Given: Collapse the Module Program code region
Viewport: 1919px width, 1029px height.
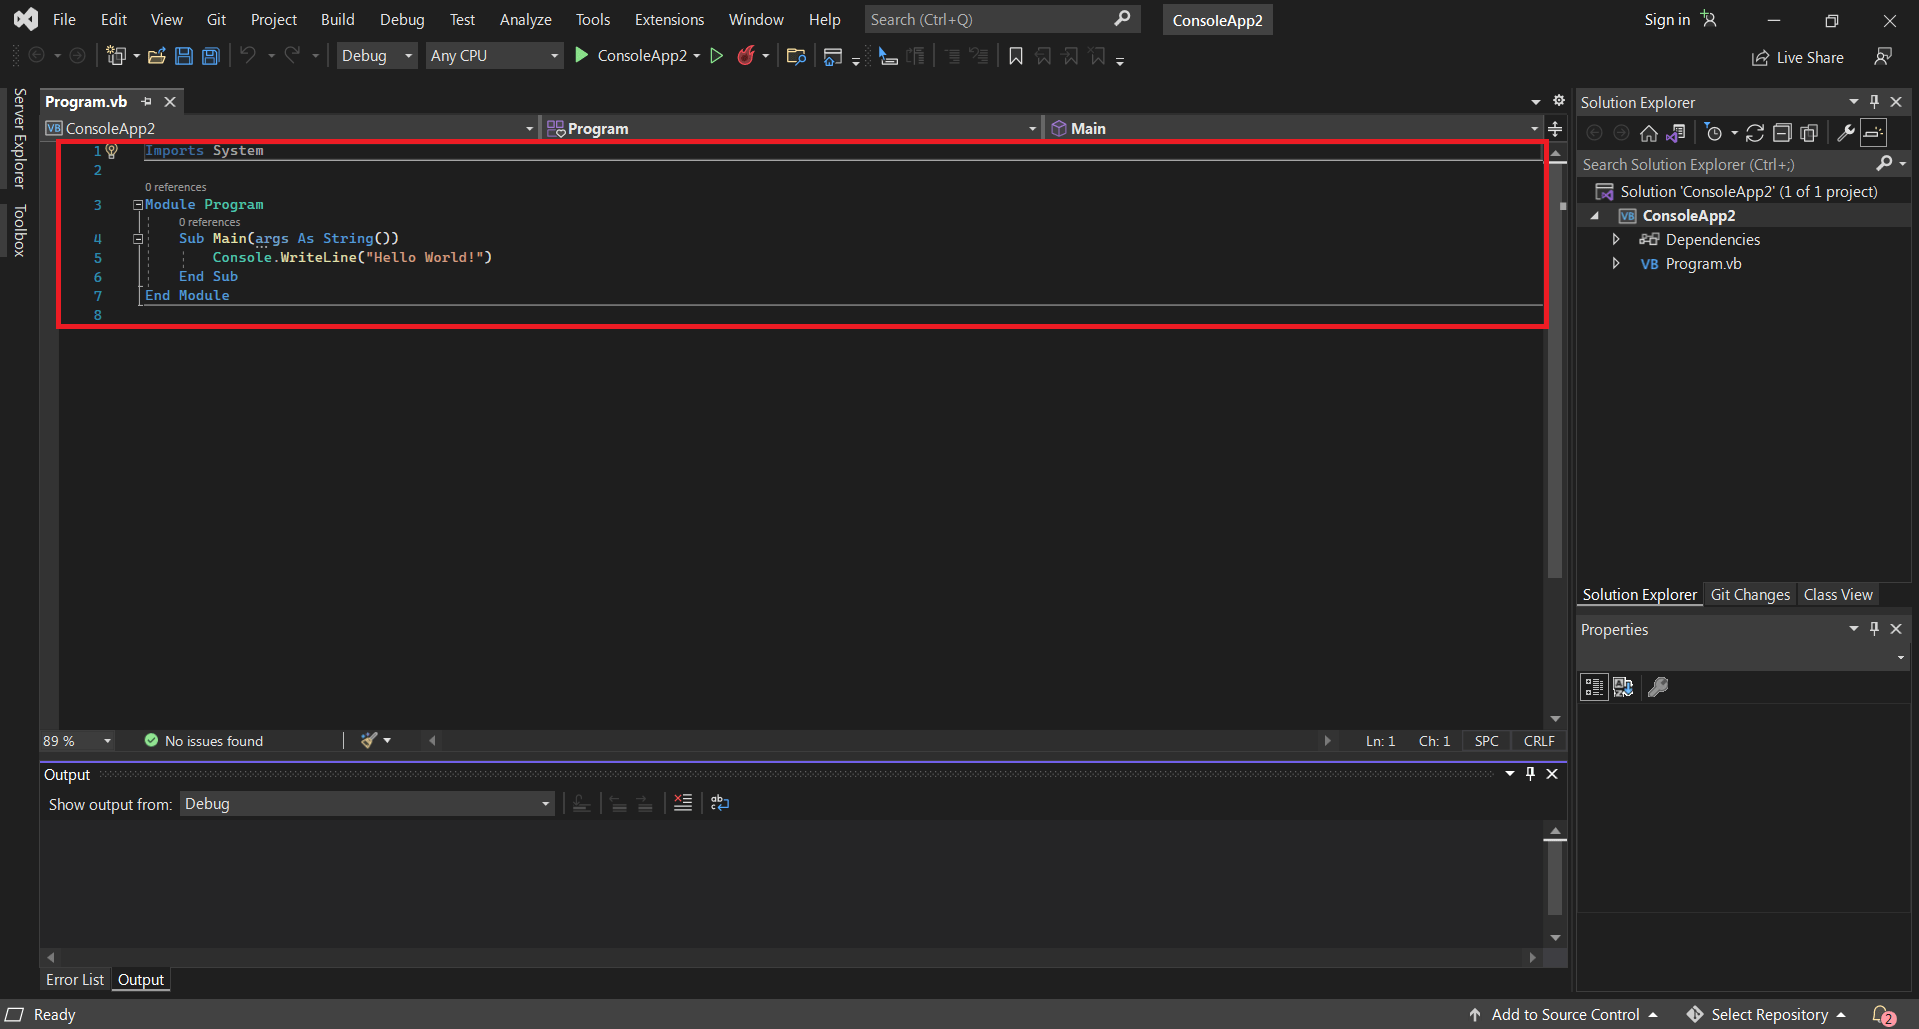Looking at the screenshot, I should (x=137, y=204).
